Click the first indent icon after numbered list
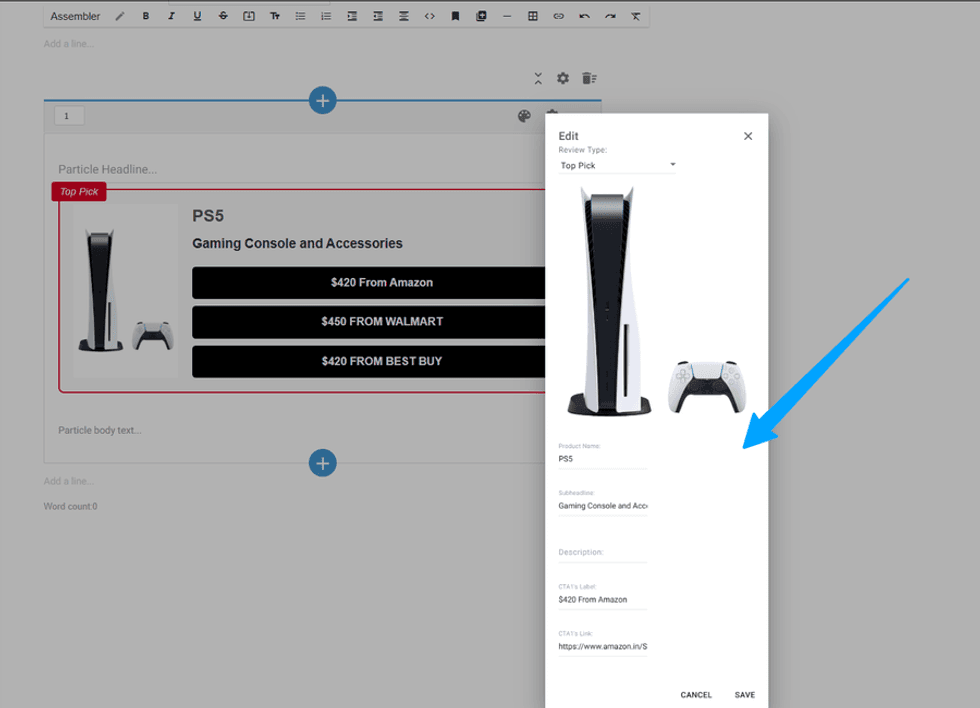 tap(352, 16)
